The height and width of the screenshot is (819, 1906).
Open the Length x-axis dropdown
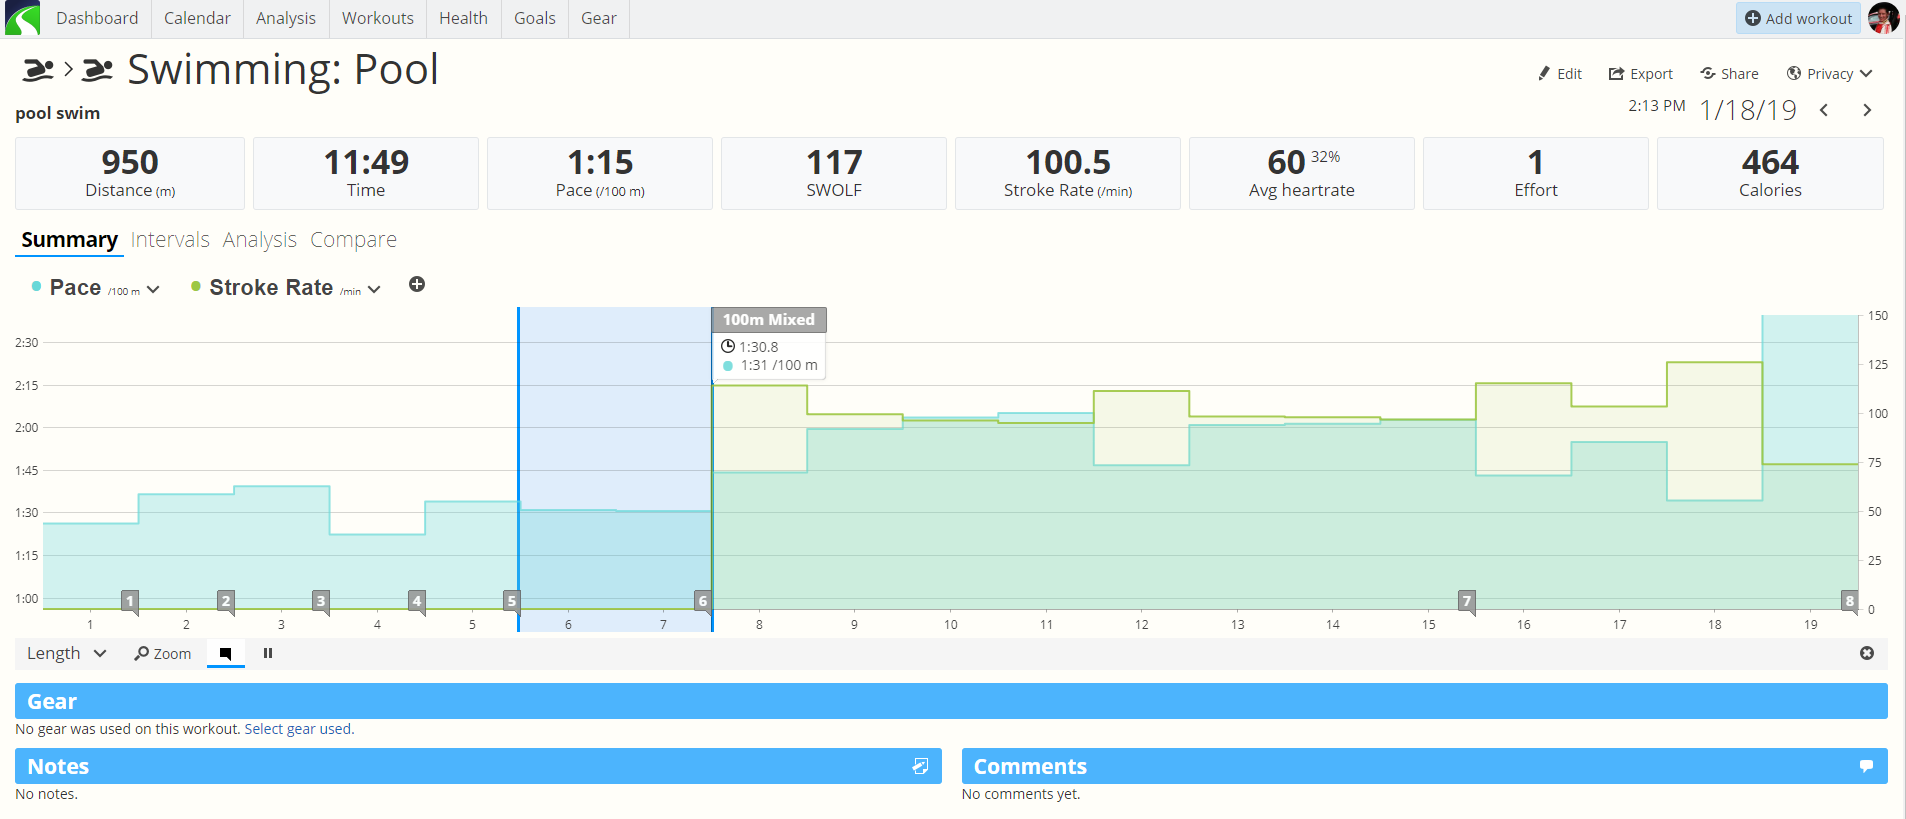click(x=66, y=653)
